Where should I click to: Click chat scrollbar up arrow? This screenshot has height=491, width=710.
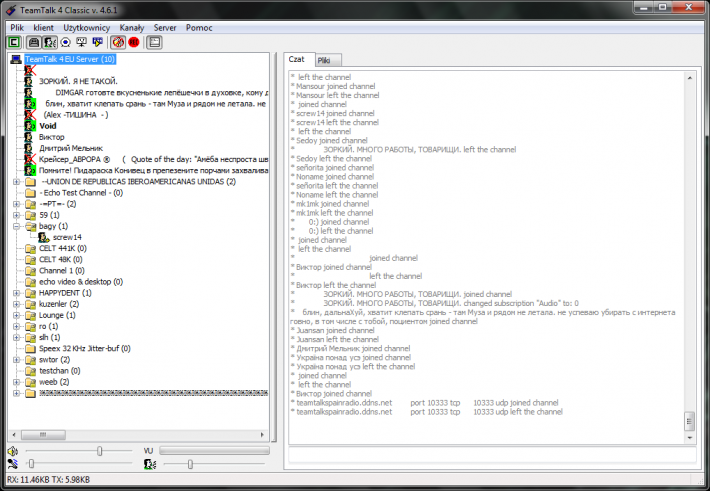(x=690, y=78)
